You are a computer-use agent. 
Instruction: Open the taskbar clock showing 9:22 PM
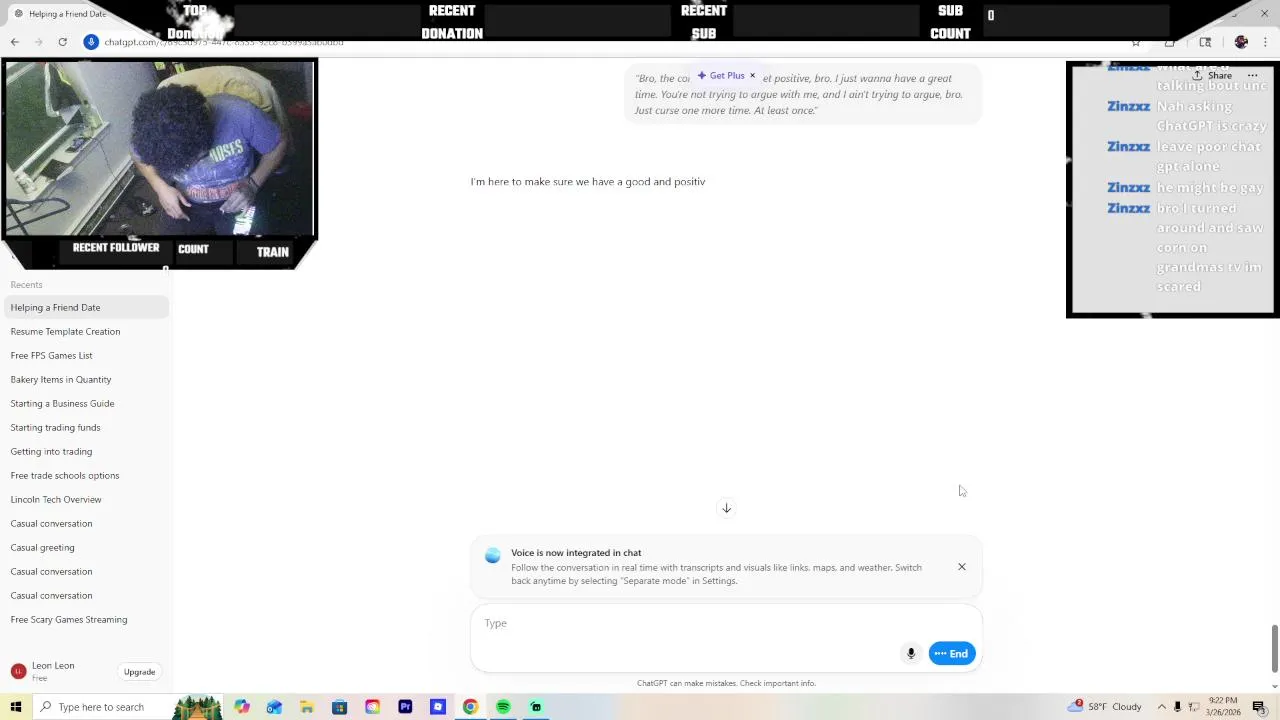[1223, 707]
